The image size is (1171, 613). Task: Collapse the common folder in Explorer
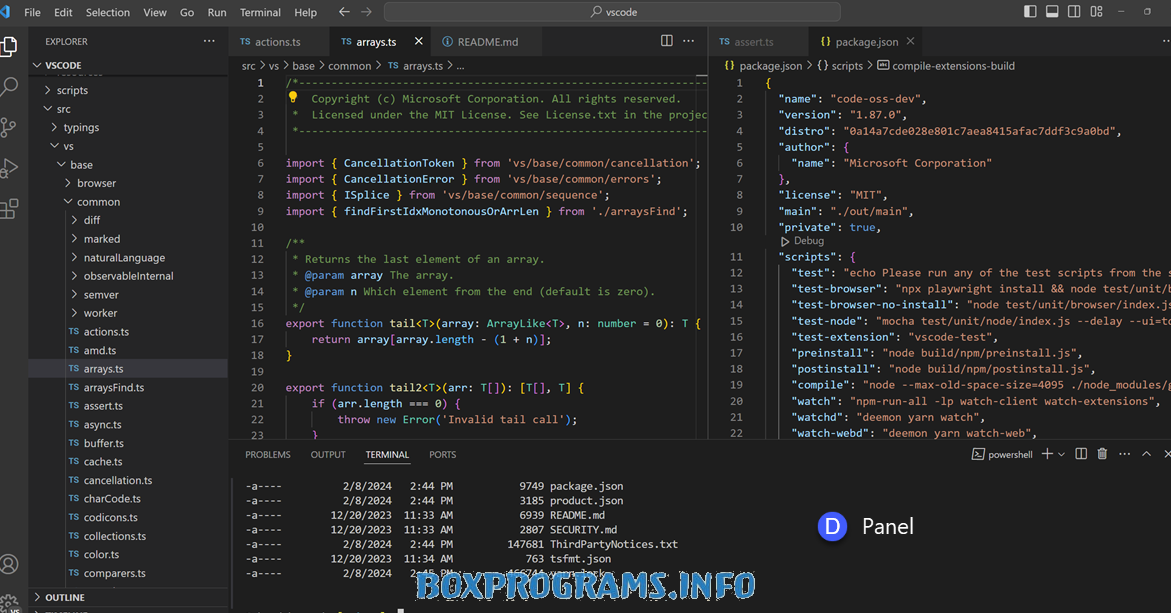click(98, 202)
